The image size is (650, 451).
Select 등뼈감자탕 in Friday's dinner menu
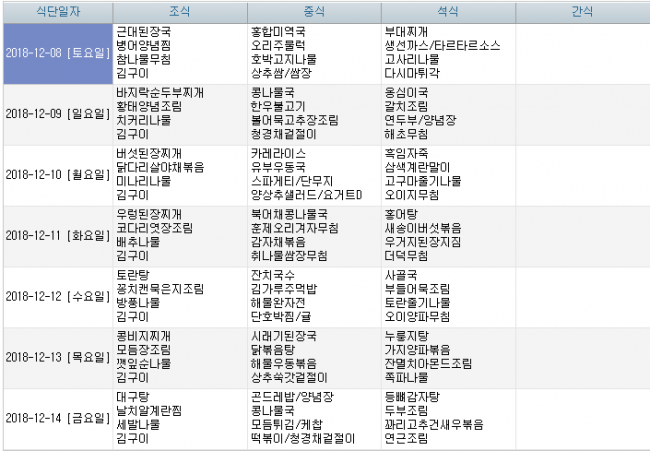point(412,396)
